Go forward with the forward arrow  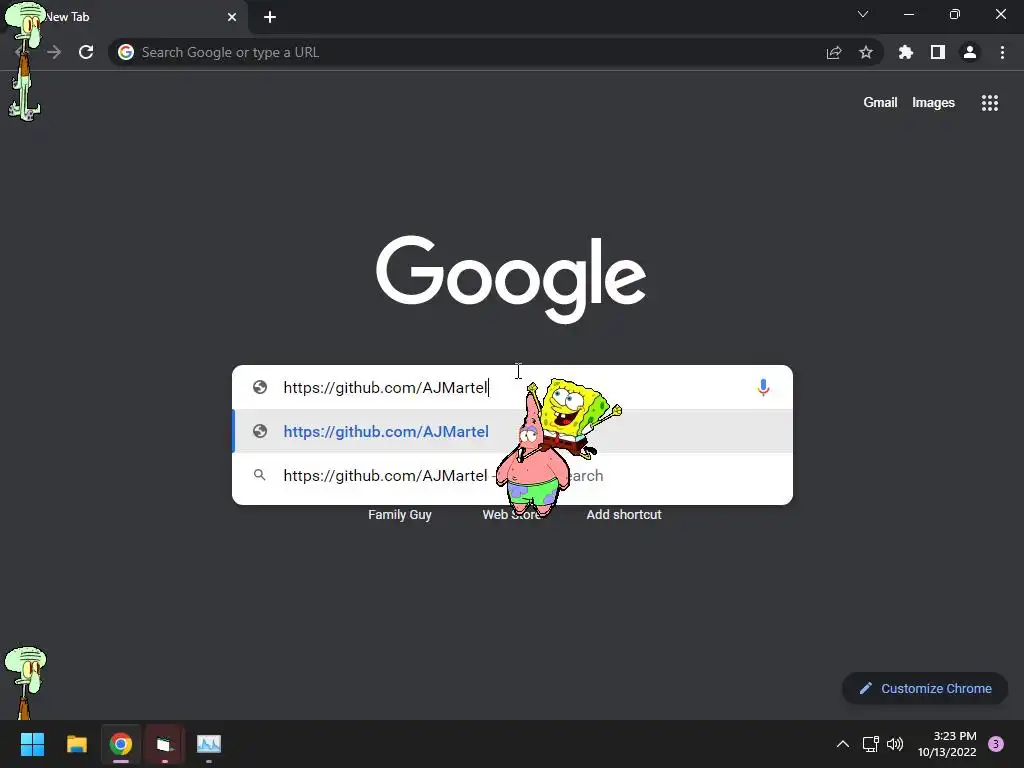tap(54, 52)
